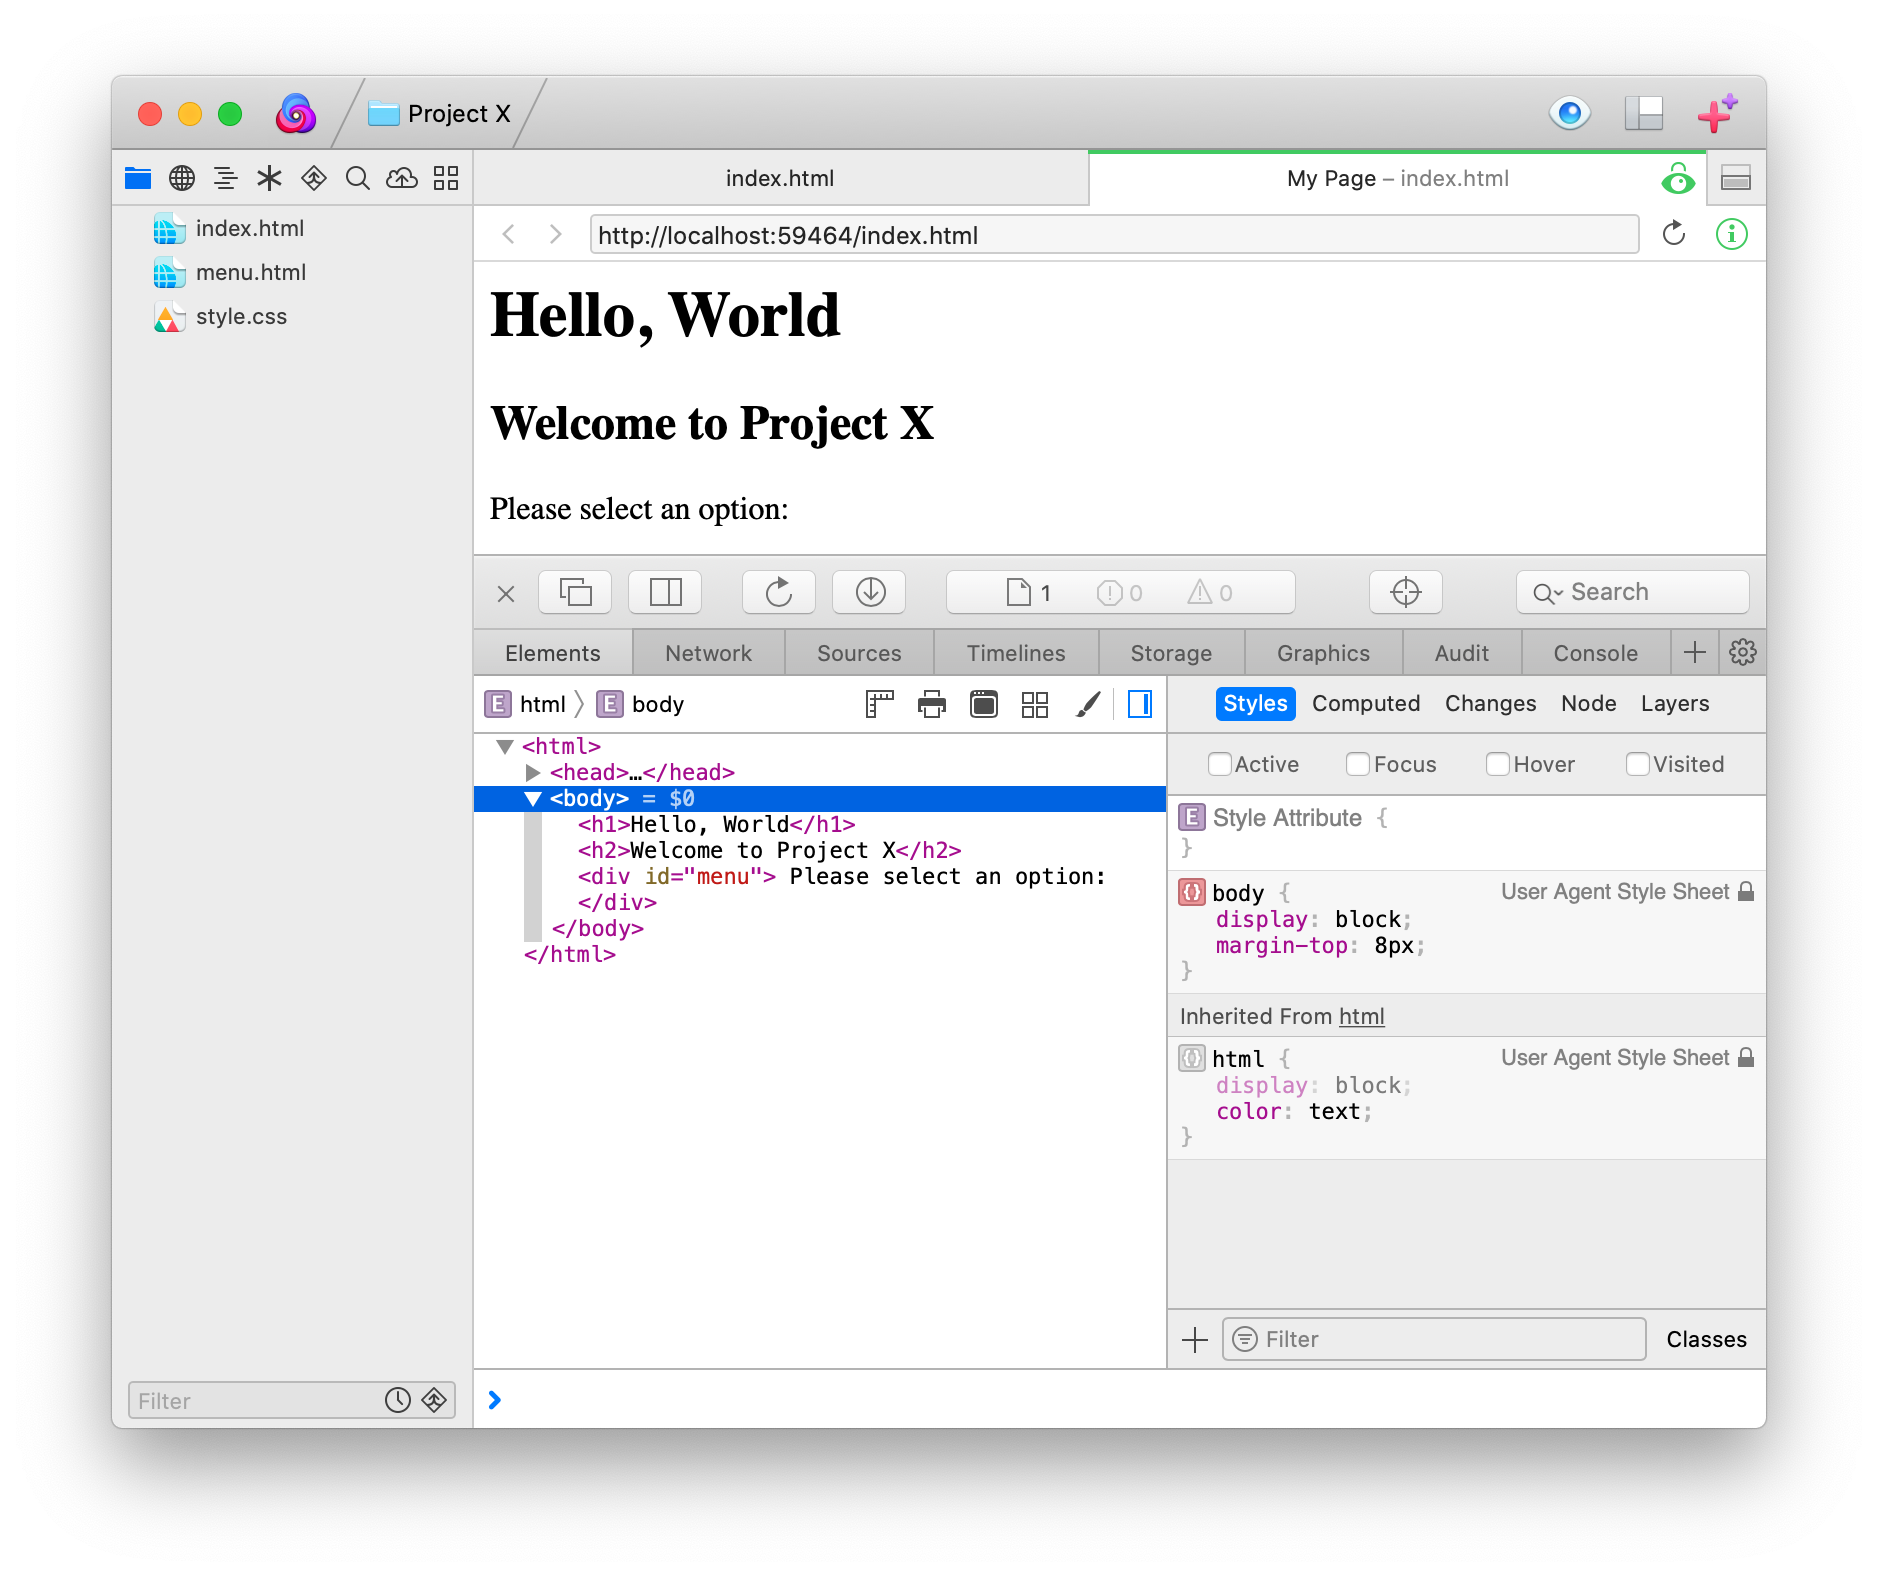Click the add new style rule plus
Viewport: 1878px width, 1576px height.
point(1195,1340)
